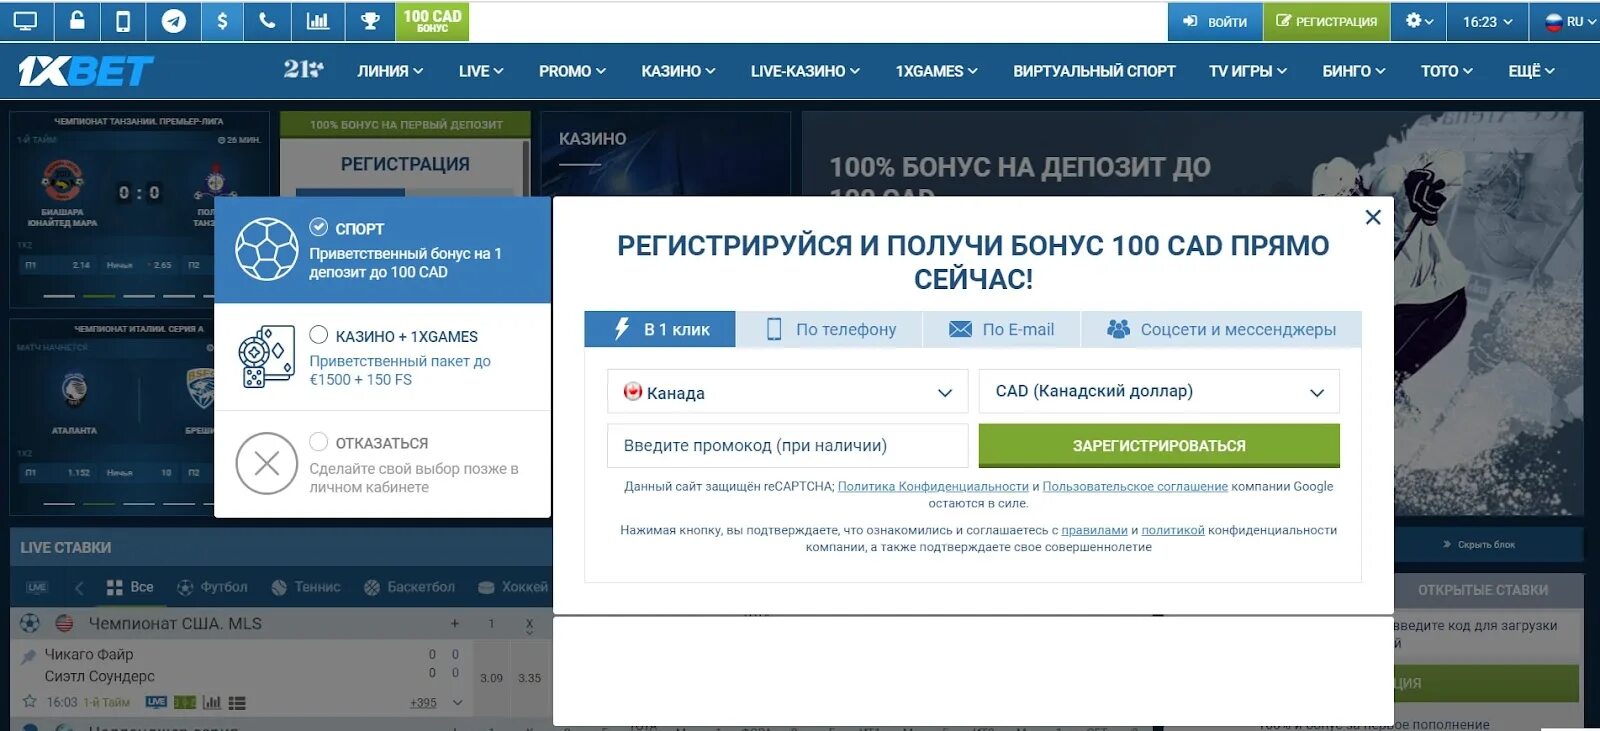This screenshot has height=731, width=1600.
Task: Select the Хоккей sports filter
Action: pos(513,587)
